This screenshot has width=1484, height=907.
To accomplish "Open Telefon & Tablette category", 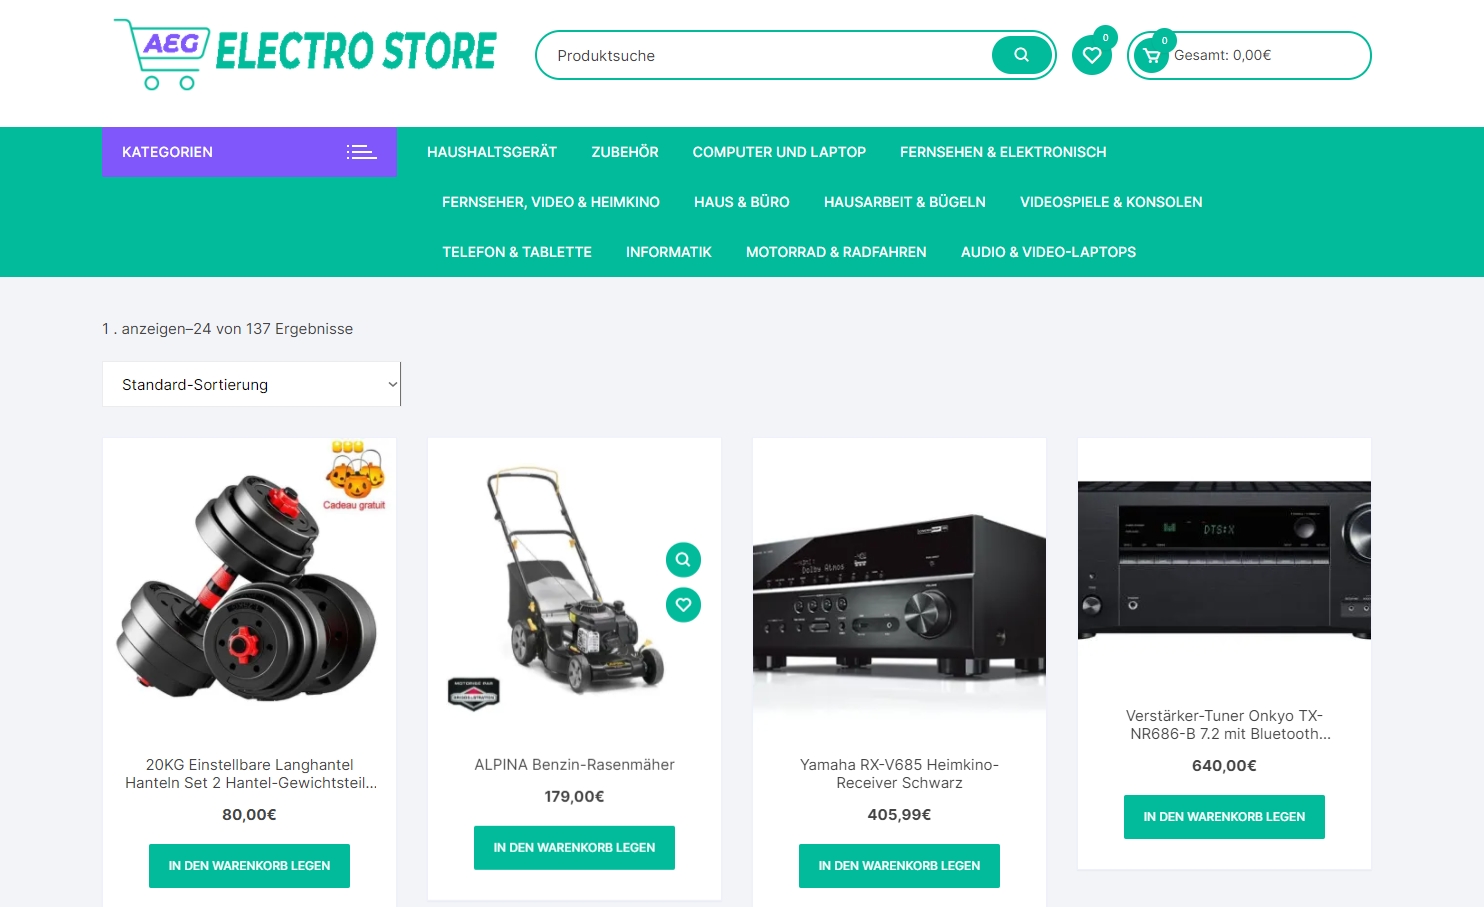I will (517, 252).
